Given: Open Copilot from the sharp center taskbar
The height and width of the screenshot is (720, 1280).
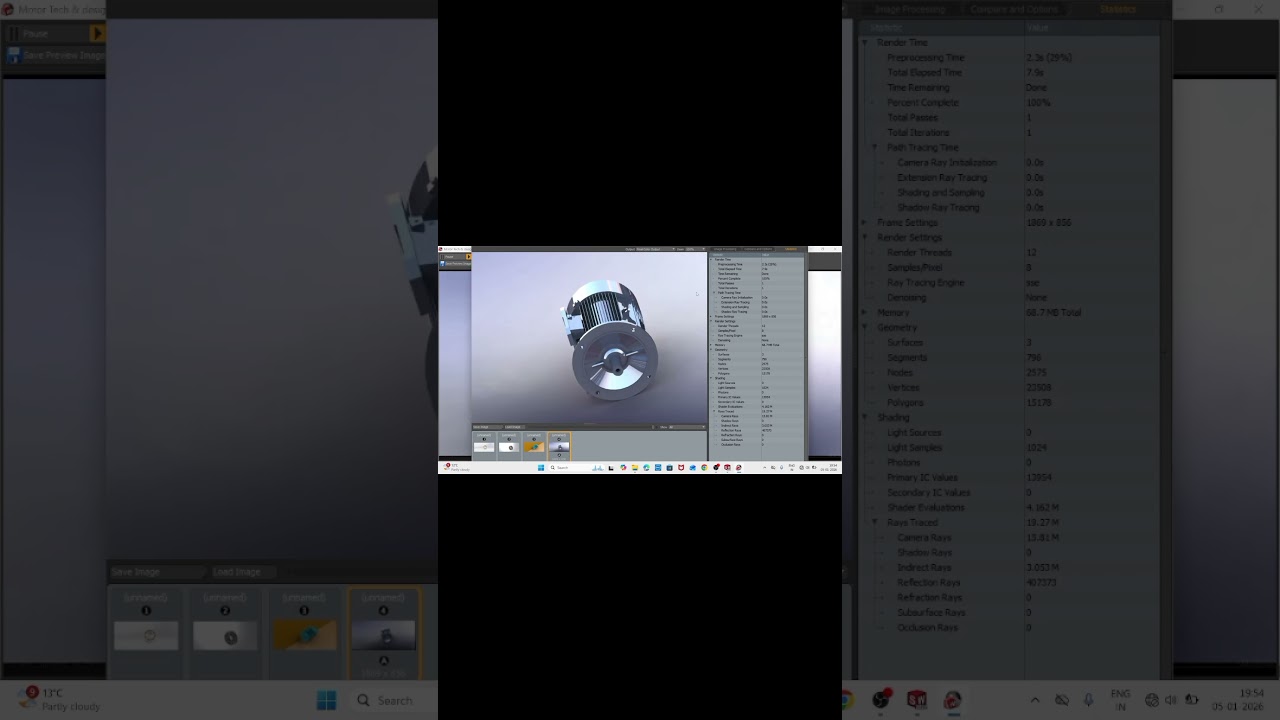Looking at the screenshot, I should tap(623, 468).
